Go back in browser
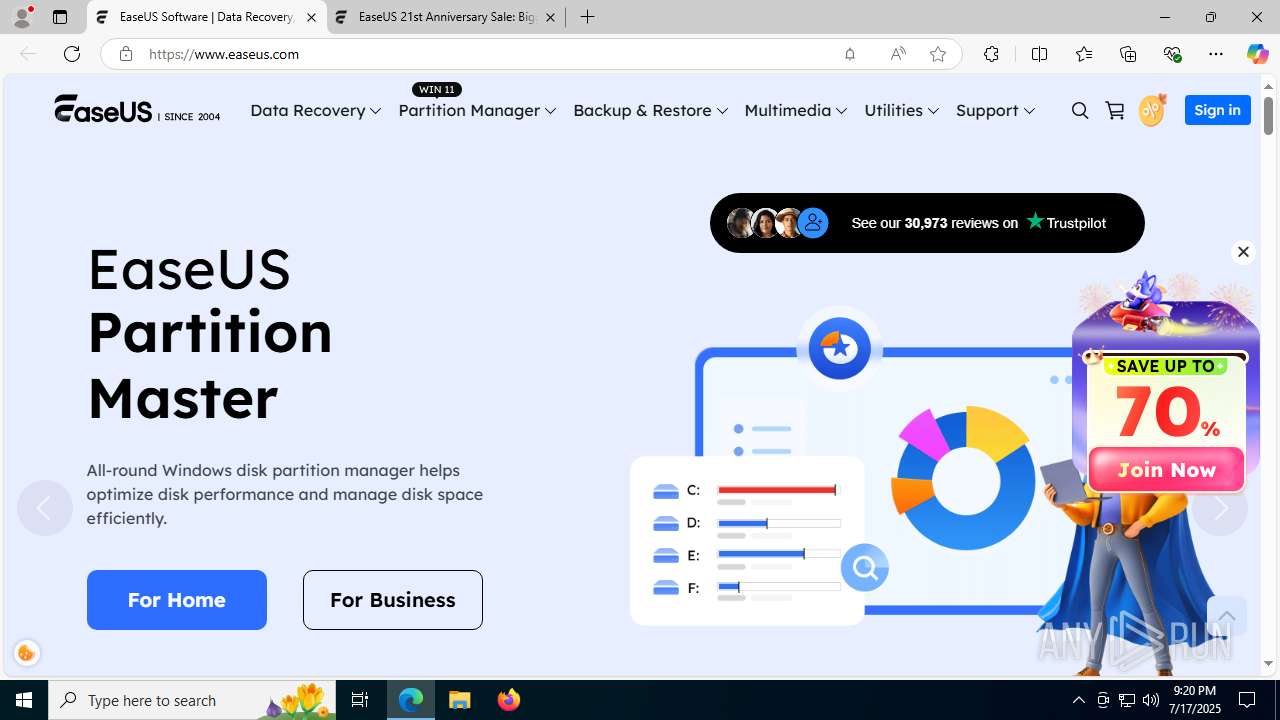 pos(28,54)
